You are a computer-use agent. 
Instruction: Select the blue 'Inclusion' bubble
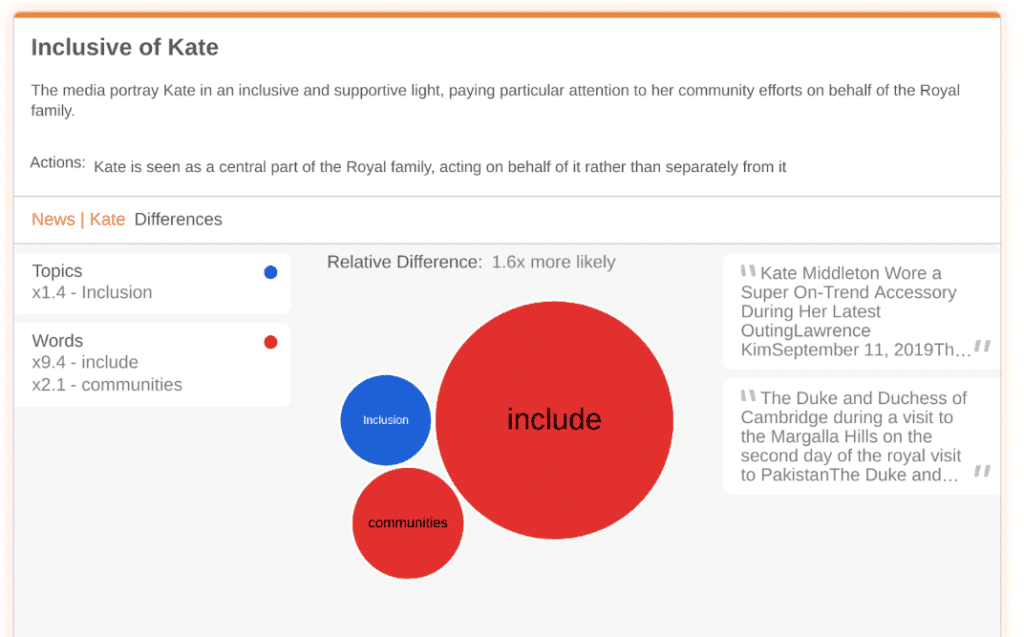(x=386, y=420)
